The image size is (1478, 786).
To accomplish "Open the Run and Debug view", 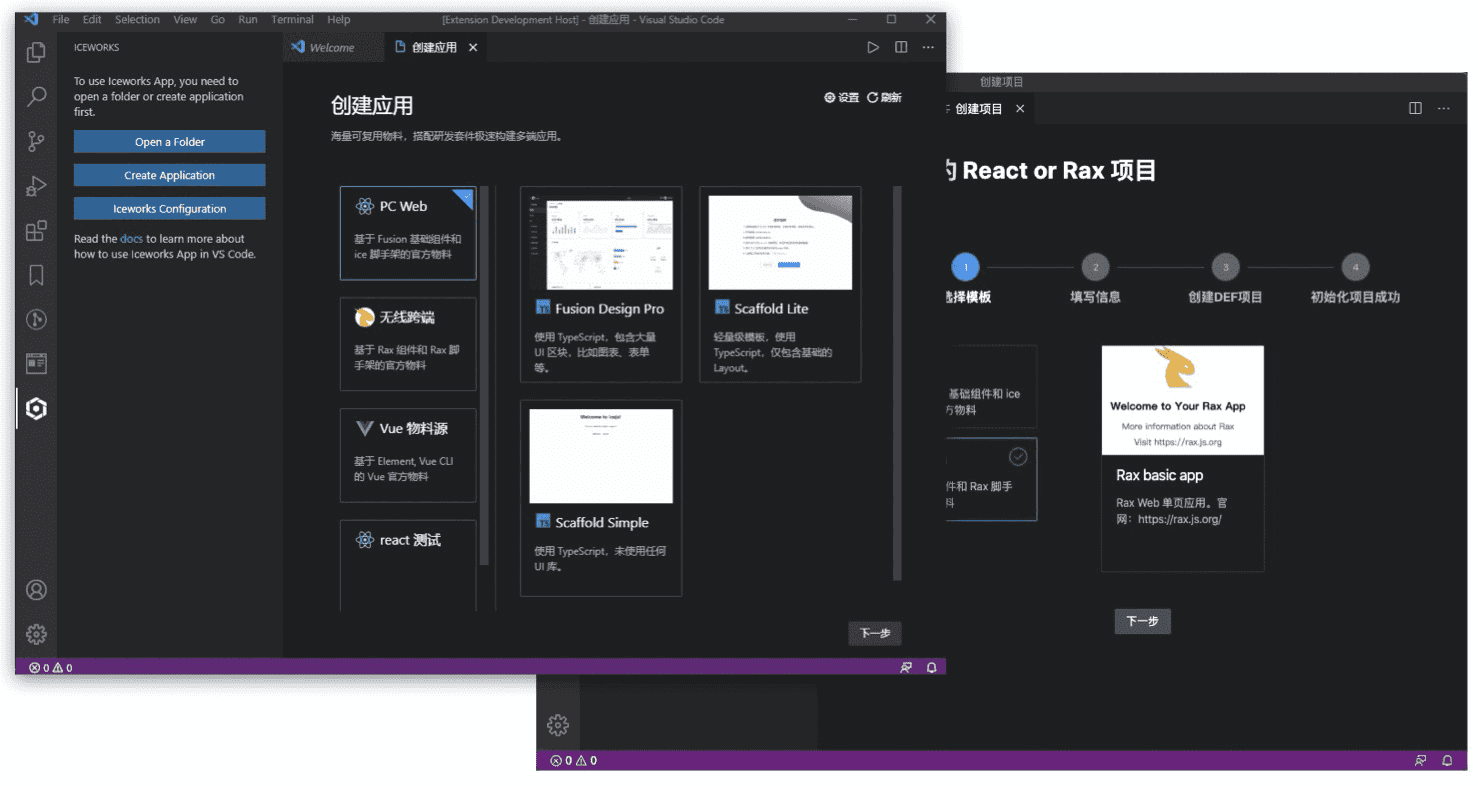I will pos(36,186).
